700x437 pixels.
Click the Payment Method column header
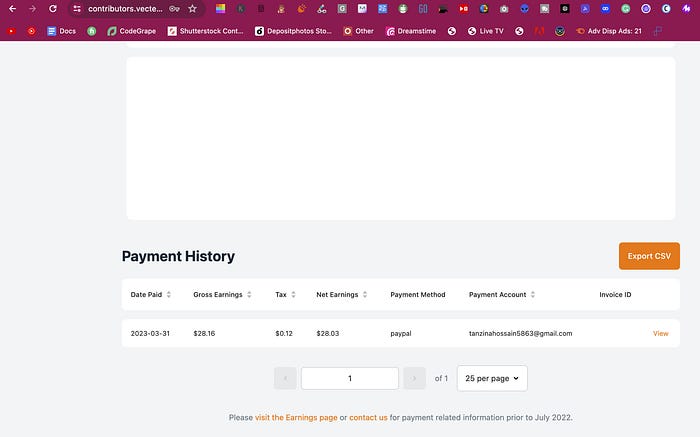[418, 295]
